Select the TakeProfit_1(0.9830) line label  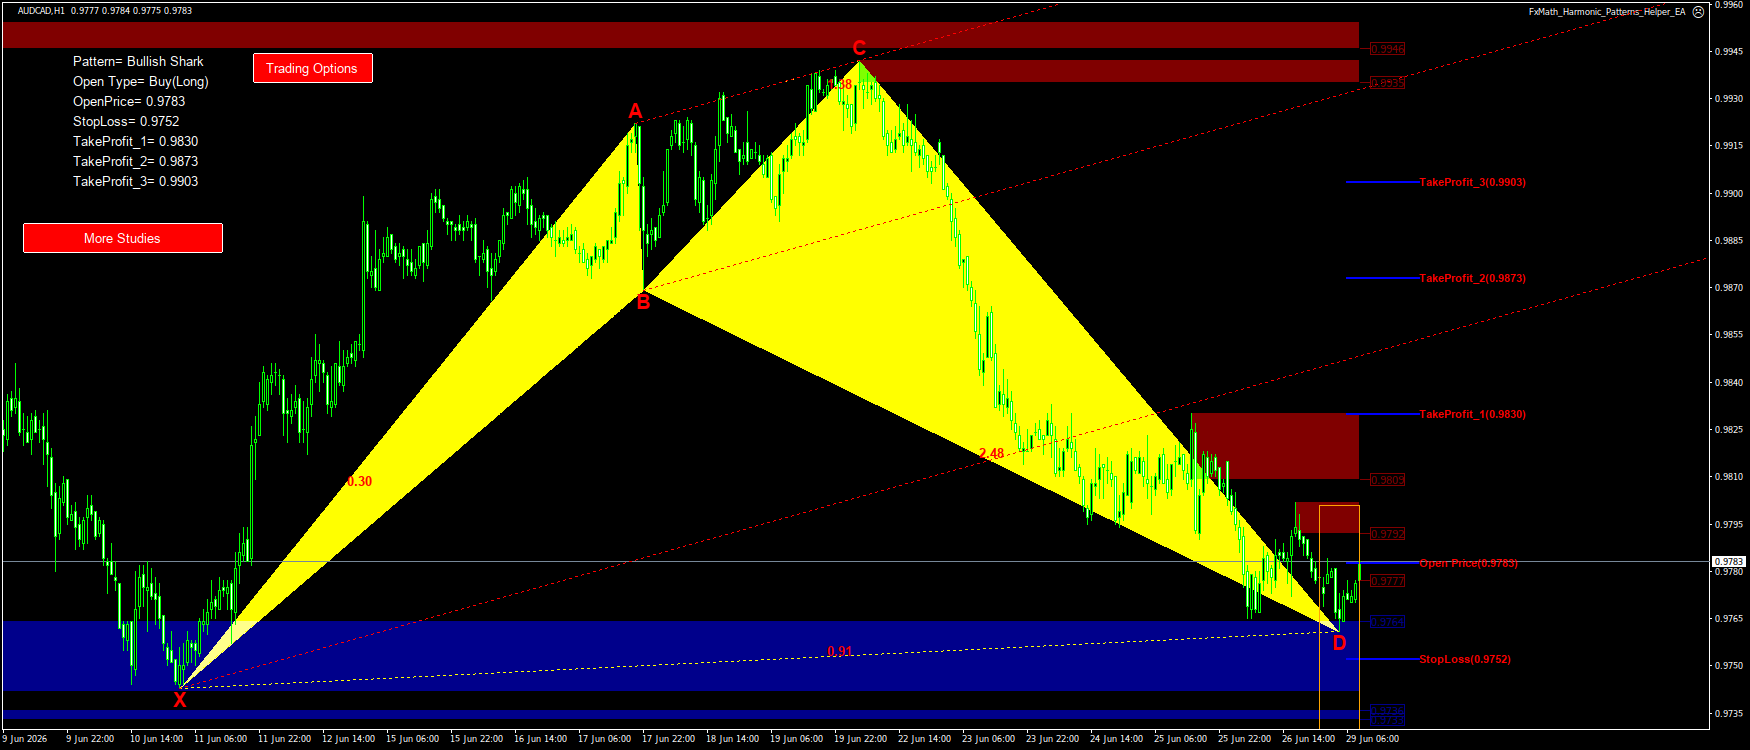coord(1472,414)
